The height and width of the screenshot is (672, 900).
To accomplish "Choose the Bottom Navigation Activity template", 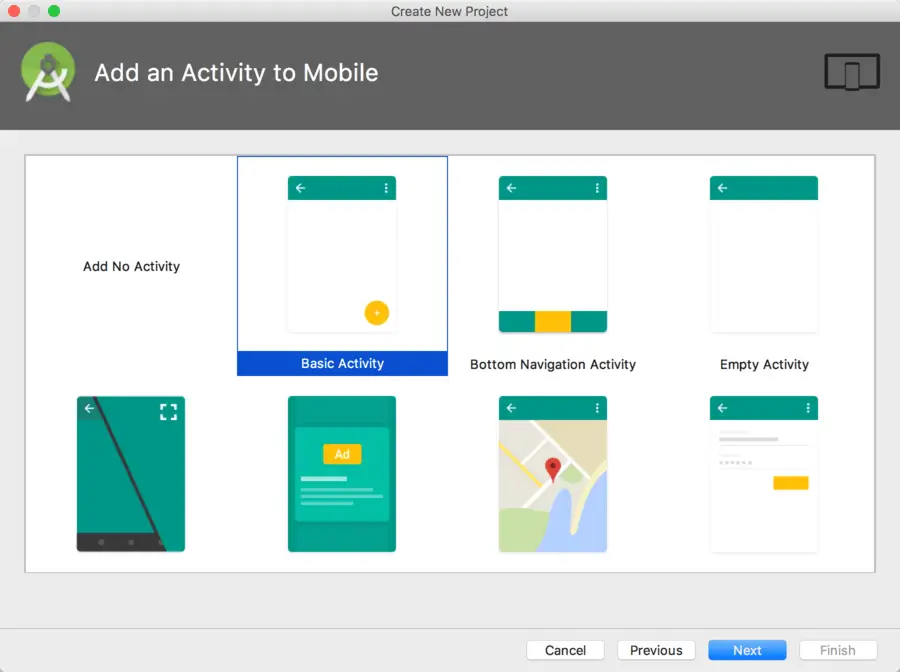I will click(553, 253).
